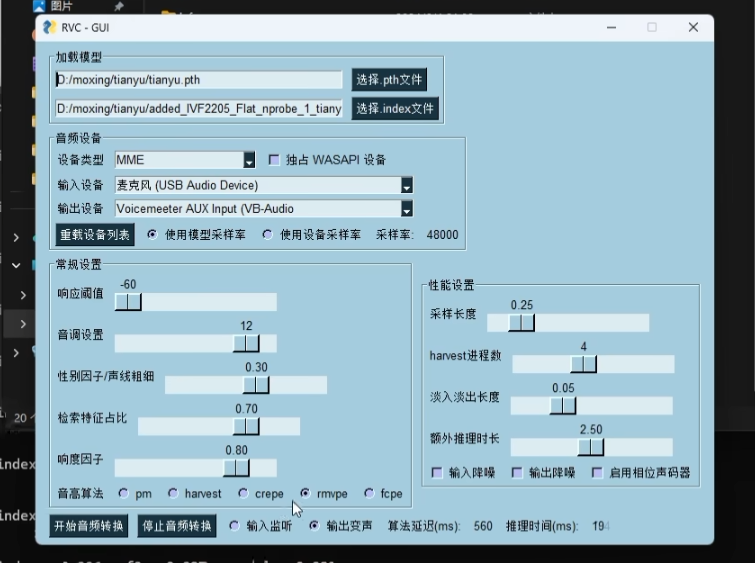This screenshot has height=563, width=755.
Task: Enable 输出降噪 checkbox
Action: click(517, 472)
